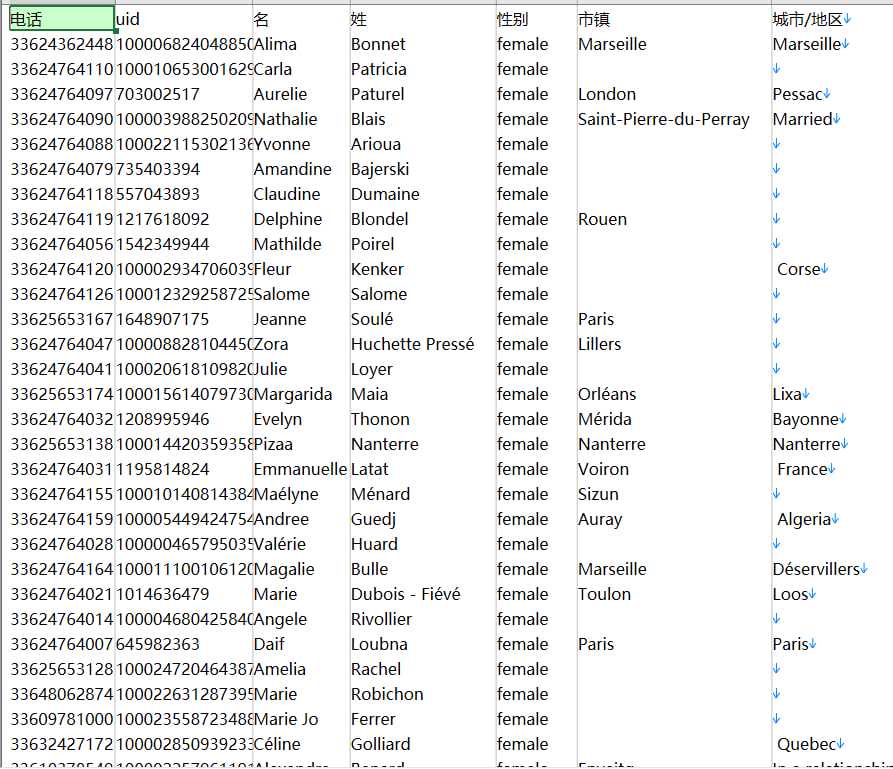Viewport: 893px width, 769px height.
Task: Select the first name cell Amandine
Action: click(301, 169)
